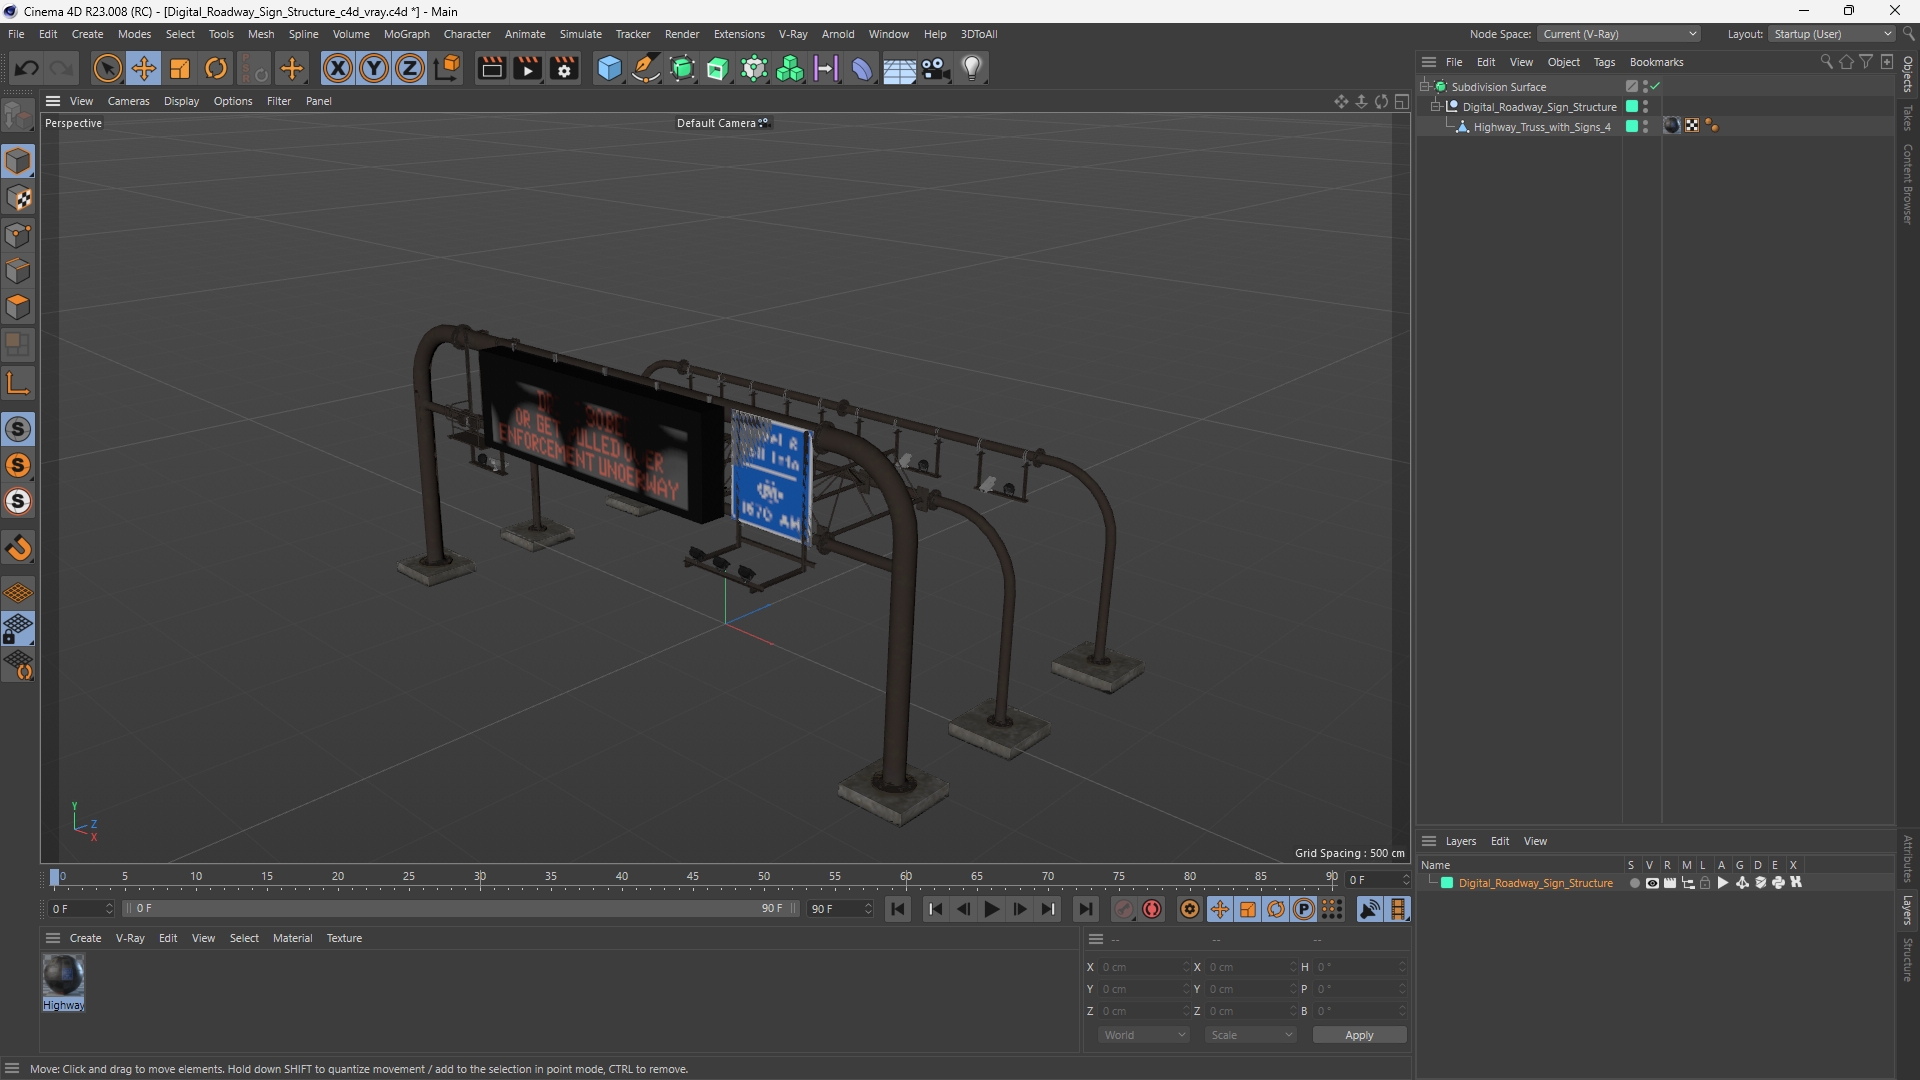
Task: Open Edit Render Settings
Action: click(565, 68)
